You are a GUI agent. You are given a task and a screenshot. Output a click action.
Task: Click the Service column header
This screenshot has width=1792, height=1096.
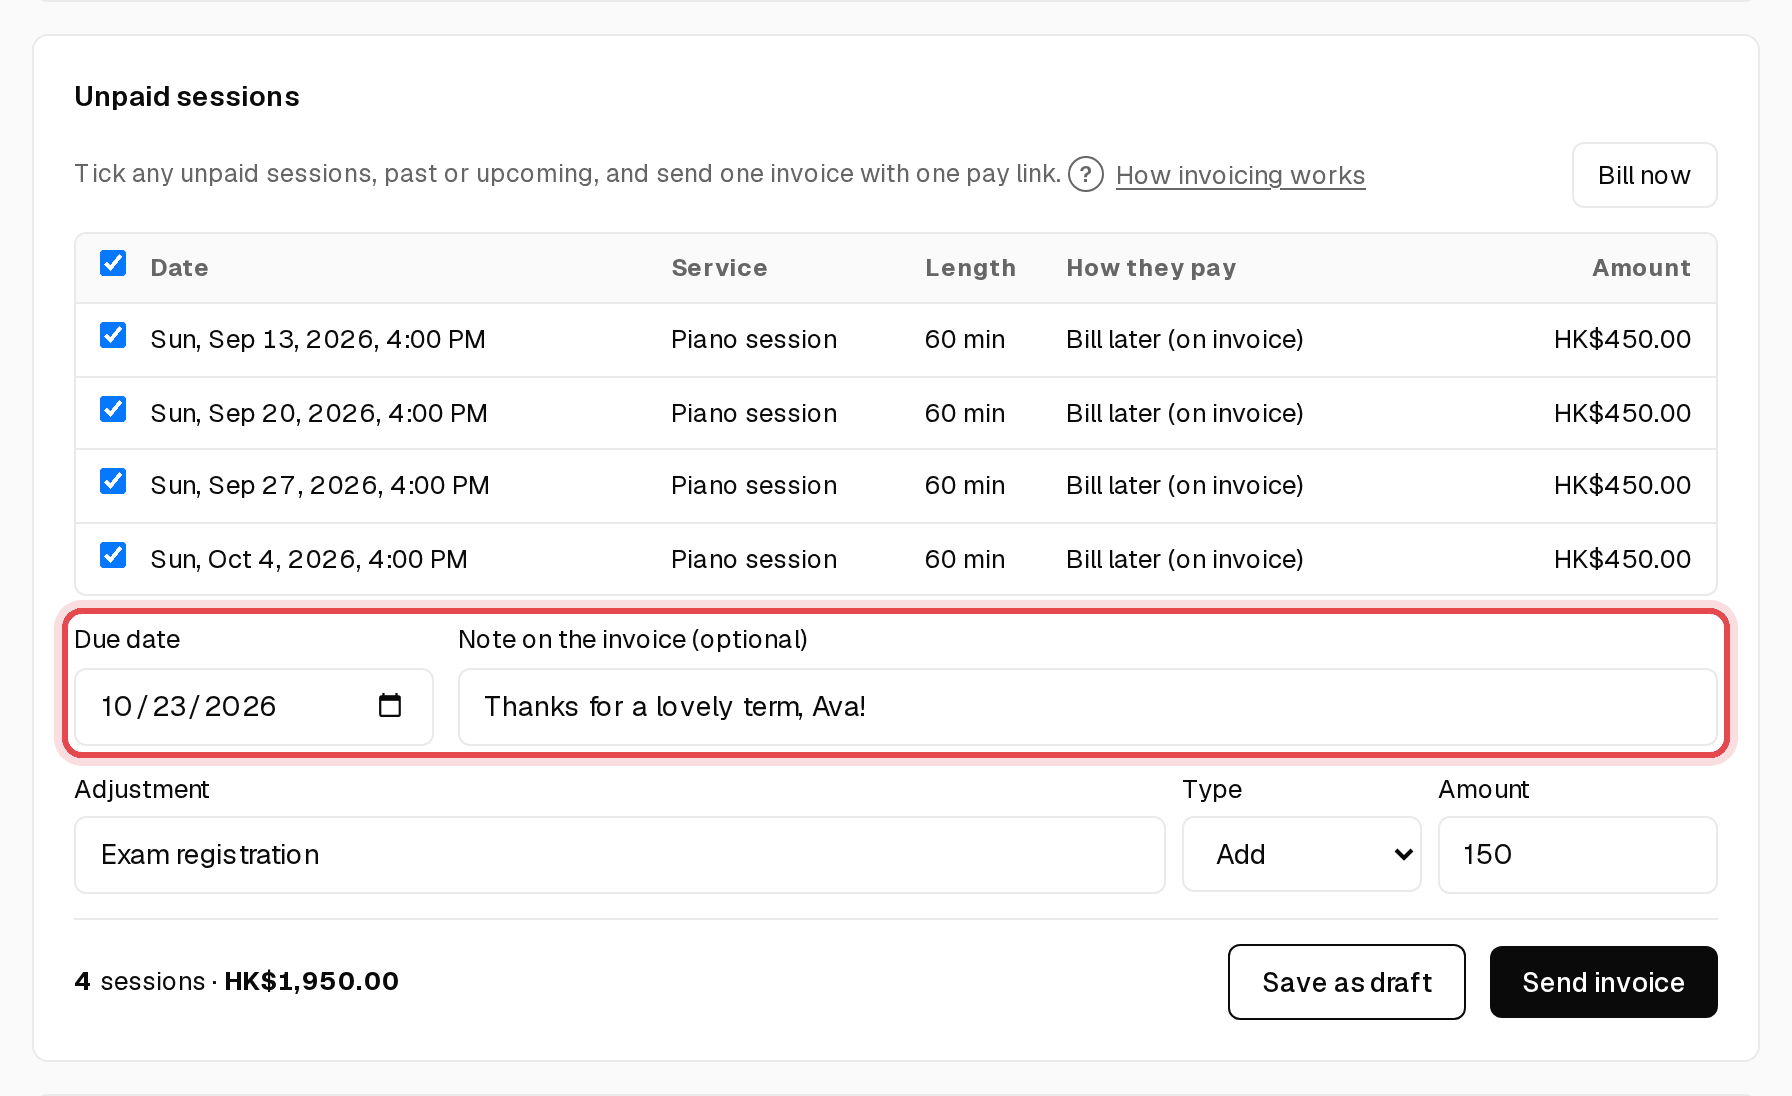pyautogui.click(x=719, y=268)
